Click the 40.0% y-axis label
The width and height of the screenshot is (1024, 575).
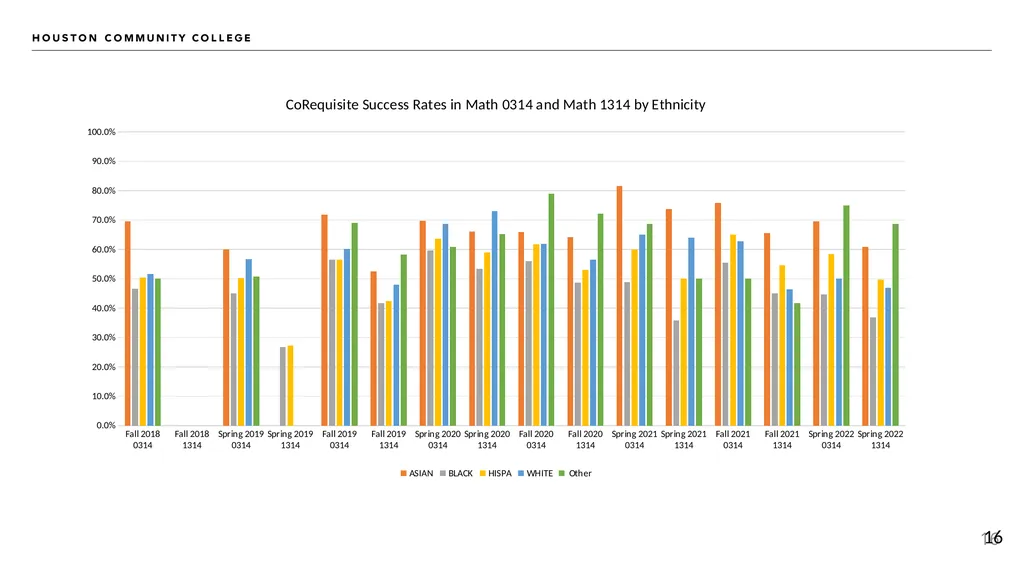click(x=103, y=308)
